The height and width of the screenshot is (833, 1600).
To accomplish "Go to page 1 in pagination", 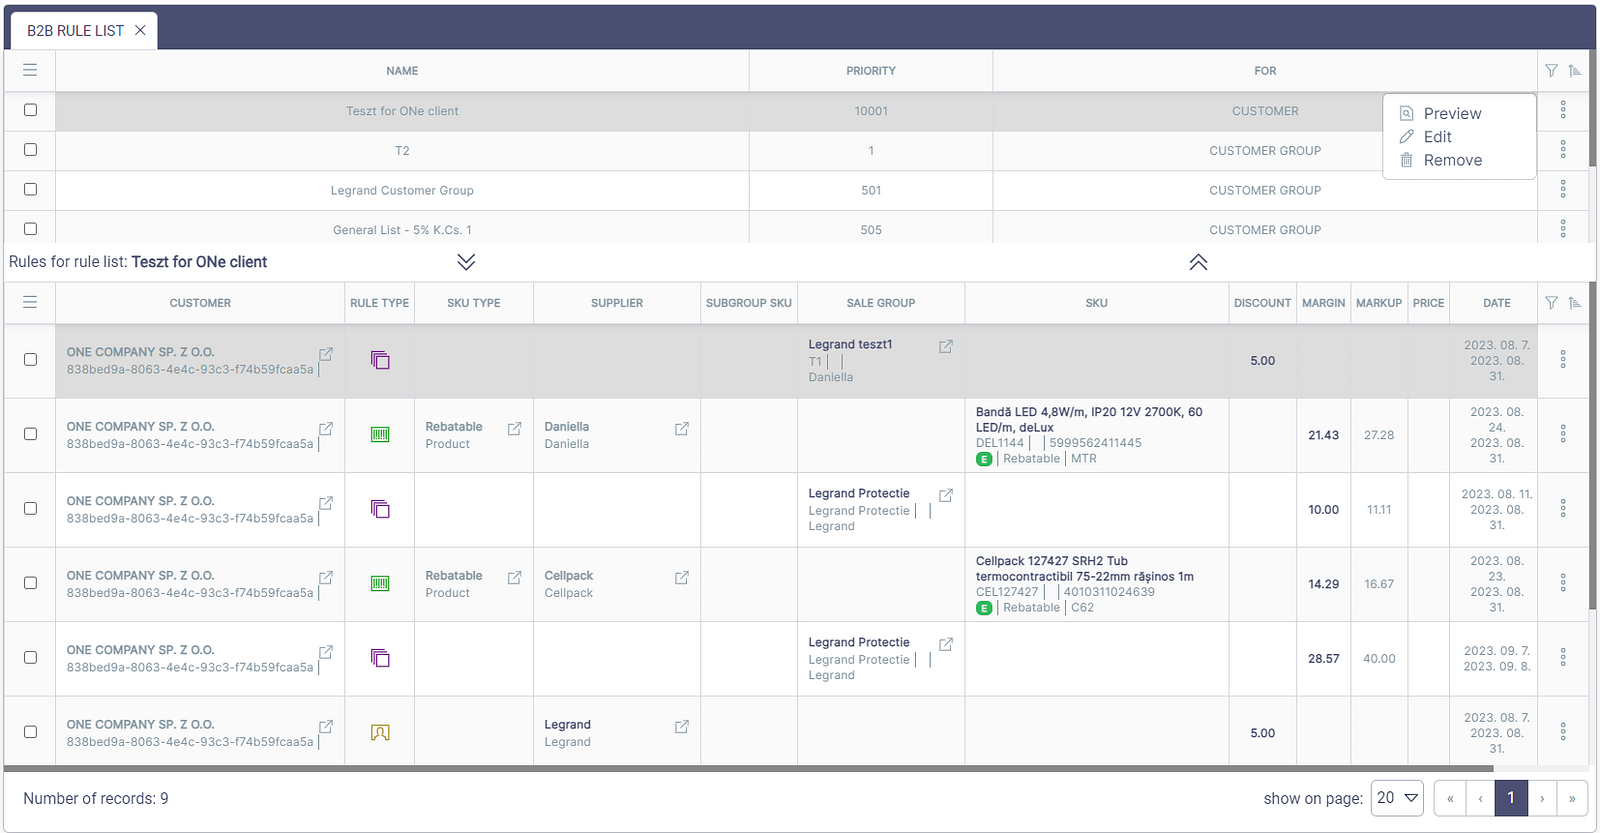I will 1511,798.
